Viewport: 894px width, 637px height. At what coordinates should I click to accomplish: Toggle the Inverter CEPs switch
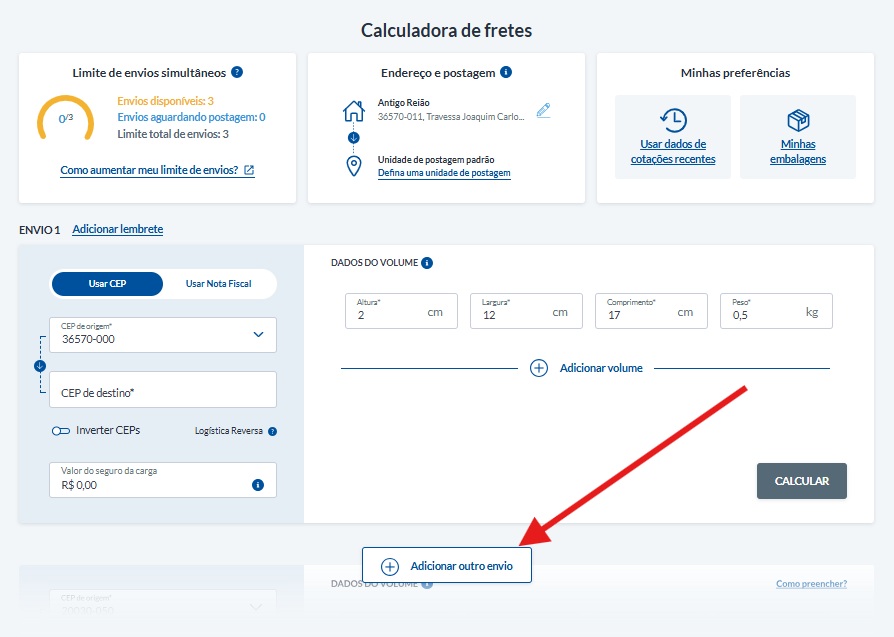(x=61, y=431)
